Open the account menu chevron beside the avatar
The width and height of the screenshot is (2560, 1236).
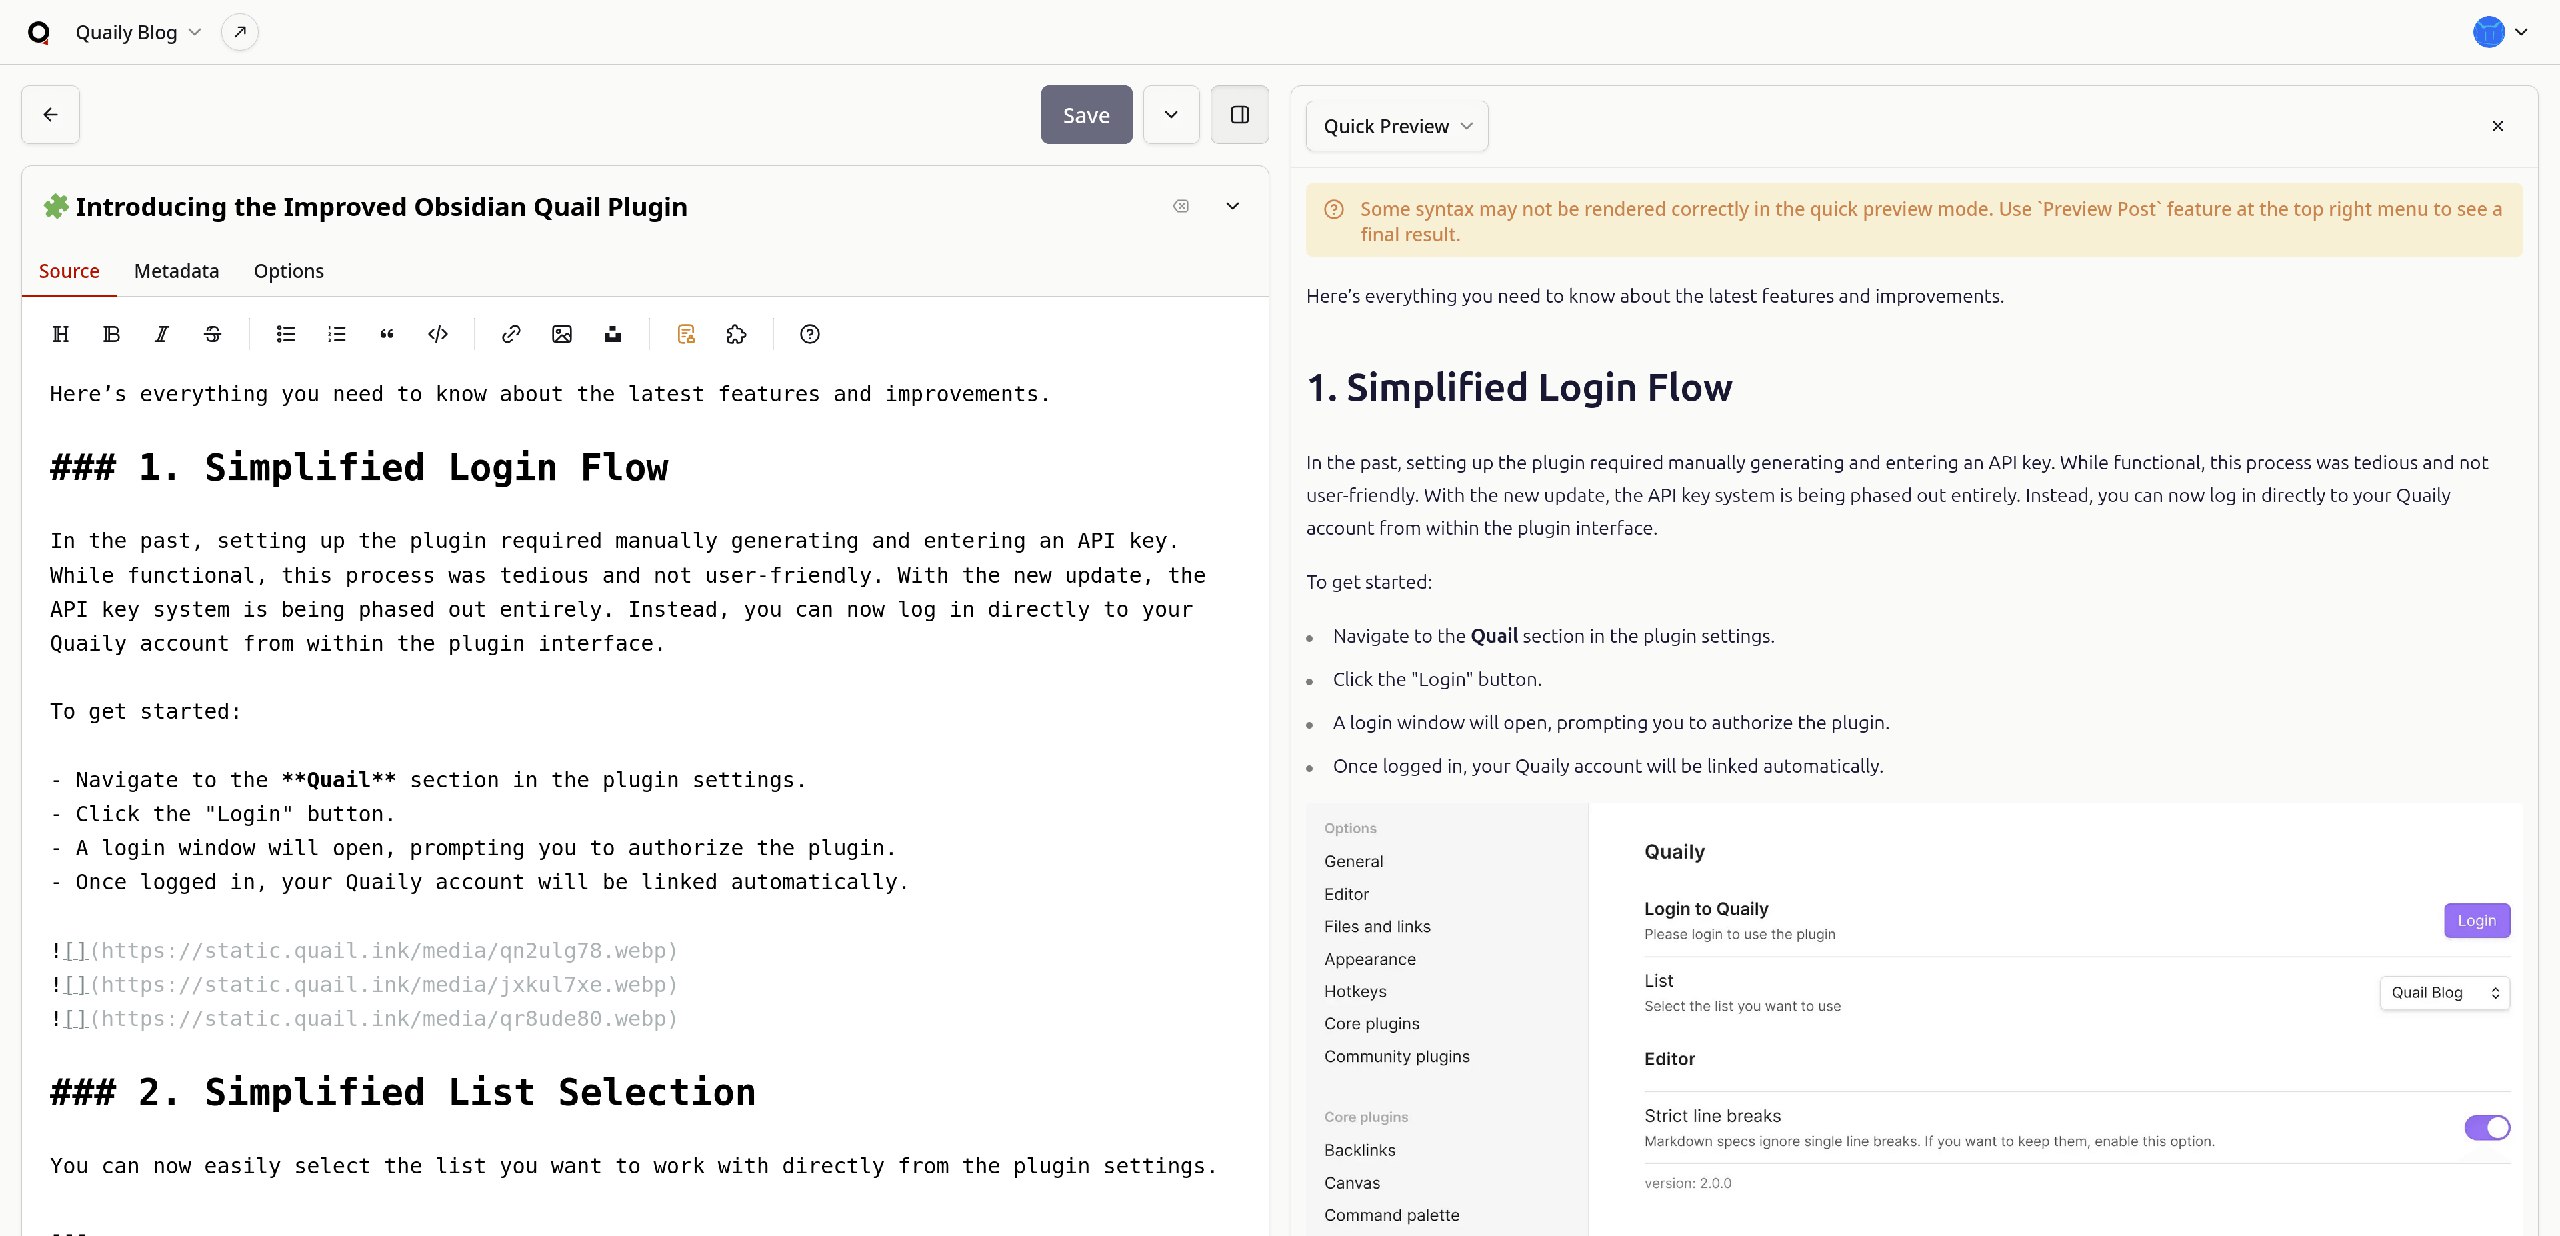2521,32
